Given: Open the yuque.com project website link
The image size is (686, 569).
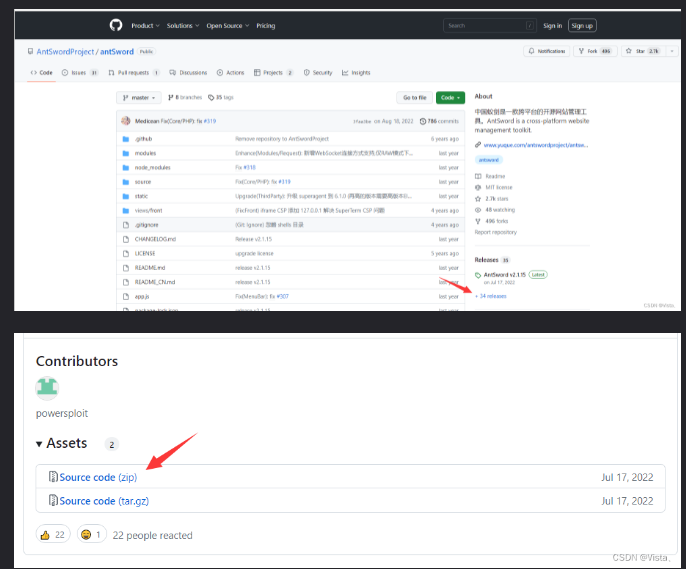Looking at the screenshot, I should pyautogui.click(x=536, y=145).
